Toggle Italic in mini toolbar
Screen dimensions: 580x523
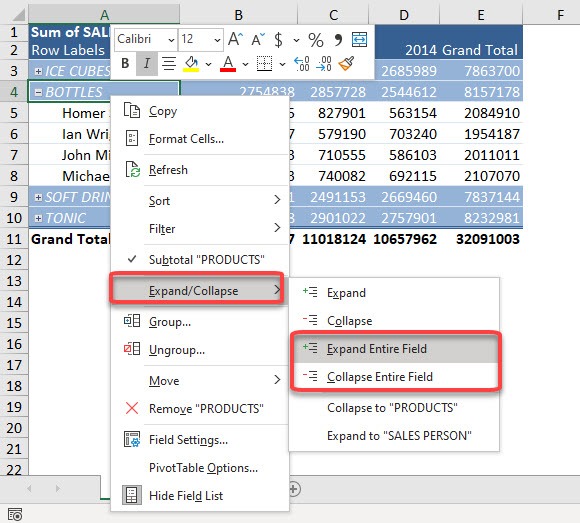(146, 64)
